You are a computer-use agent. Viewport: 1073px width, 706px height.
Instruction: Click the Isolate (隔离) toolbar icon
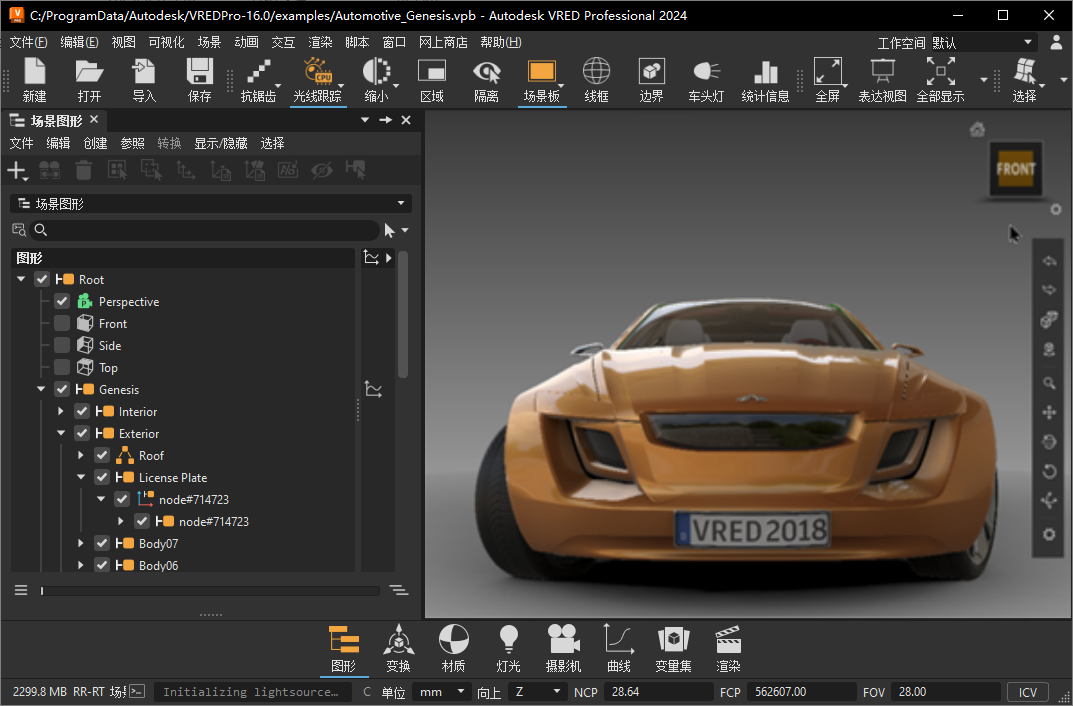tap(486, 73)
